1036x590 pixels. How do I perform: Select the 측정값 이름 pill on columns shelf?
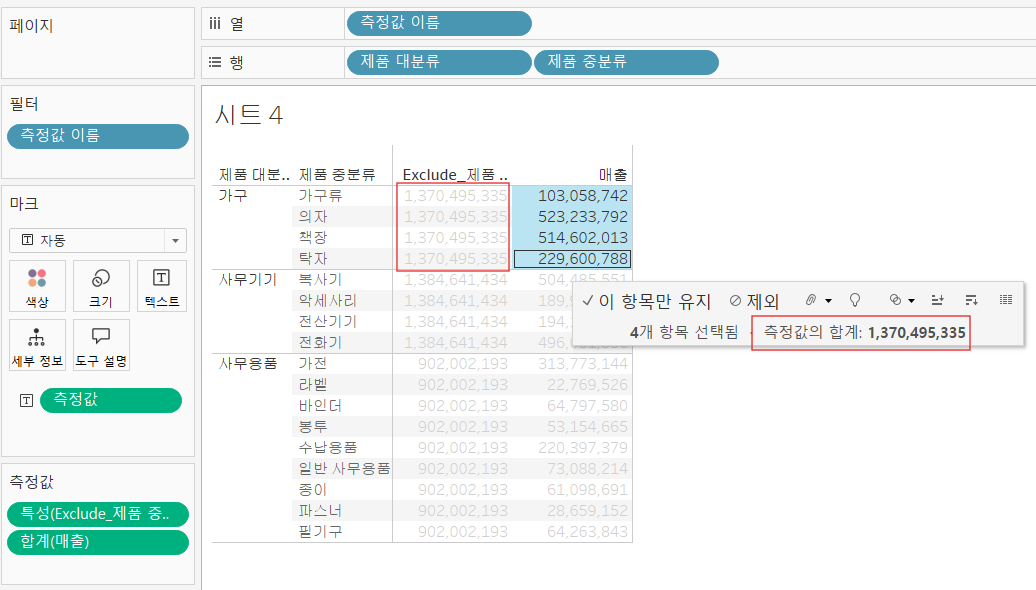point(439,23)
